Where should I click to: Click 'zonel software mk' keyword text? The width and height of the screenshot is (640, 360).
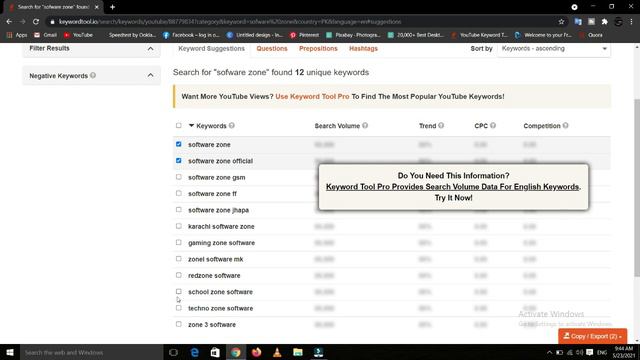[216, 259]
